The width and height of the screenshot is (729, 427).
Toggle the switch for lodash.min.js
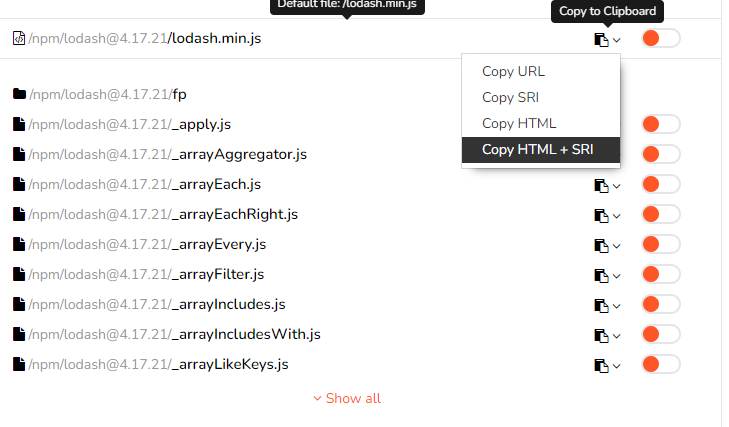point(661,38)
